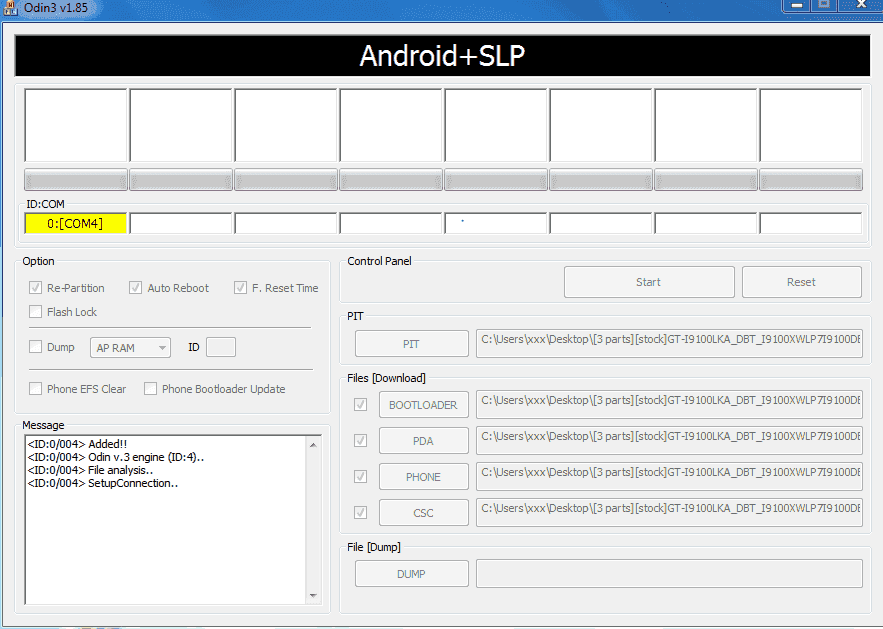Toggle the checkbox beside CSC button
883x629 pixels.
tap(360, 512)
